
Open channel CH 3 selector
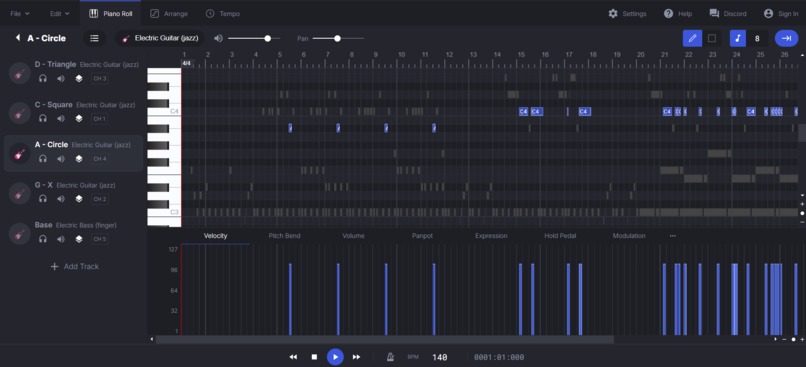coord(100,79)
